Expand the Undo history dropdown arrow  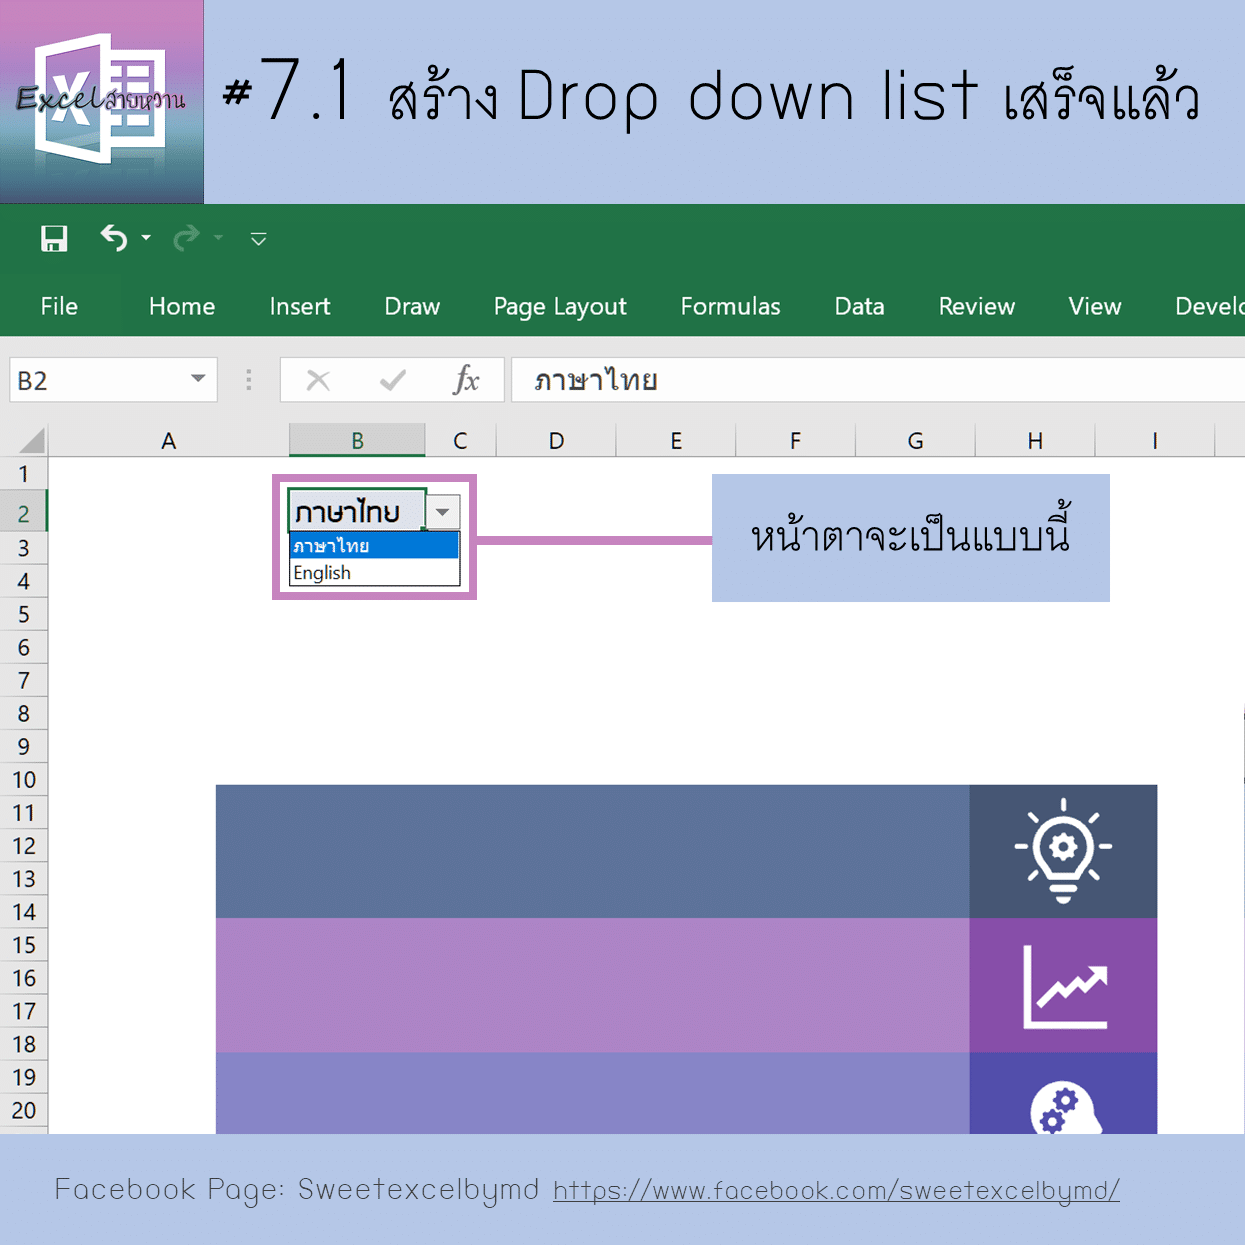tap(146, 238)
